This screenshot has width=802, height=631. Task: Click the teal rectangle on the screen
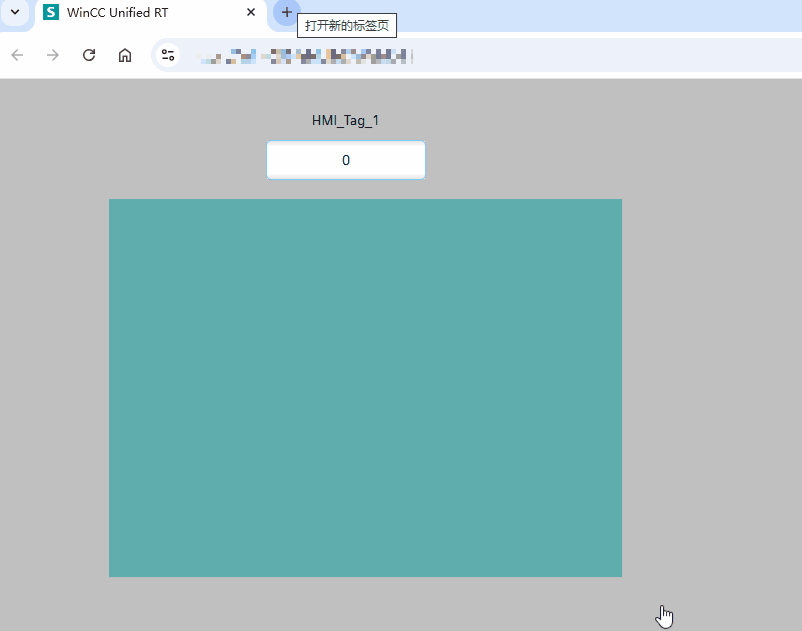coord(365,388)
